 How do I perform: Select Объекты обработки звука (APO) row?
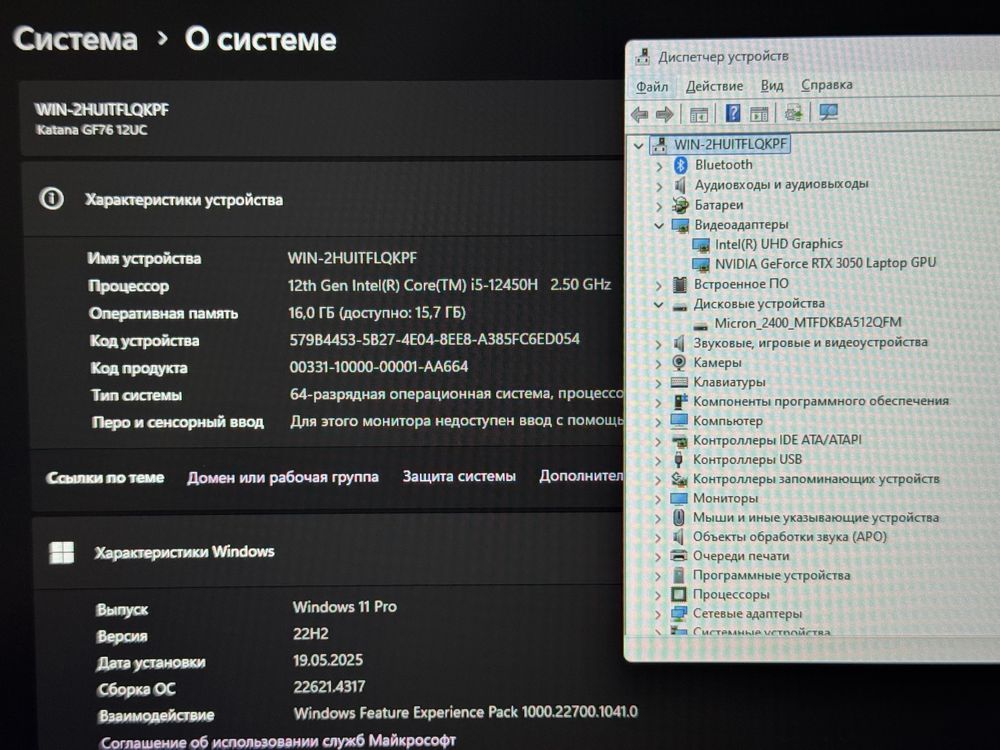point(790,537)
